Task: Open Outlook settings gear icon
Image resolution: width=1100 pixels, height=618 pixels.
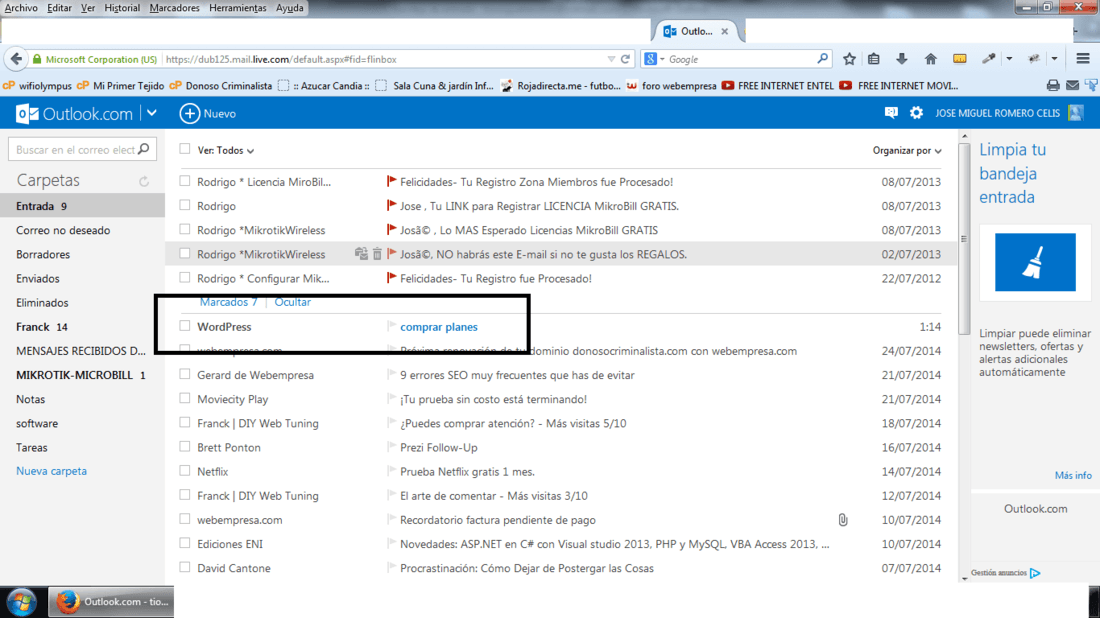Action: coord(916,113)
